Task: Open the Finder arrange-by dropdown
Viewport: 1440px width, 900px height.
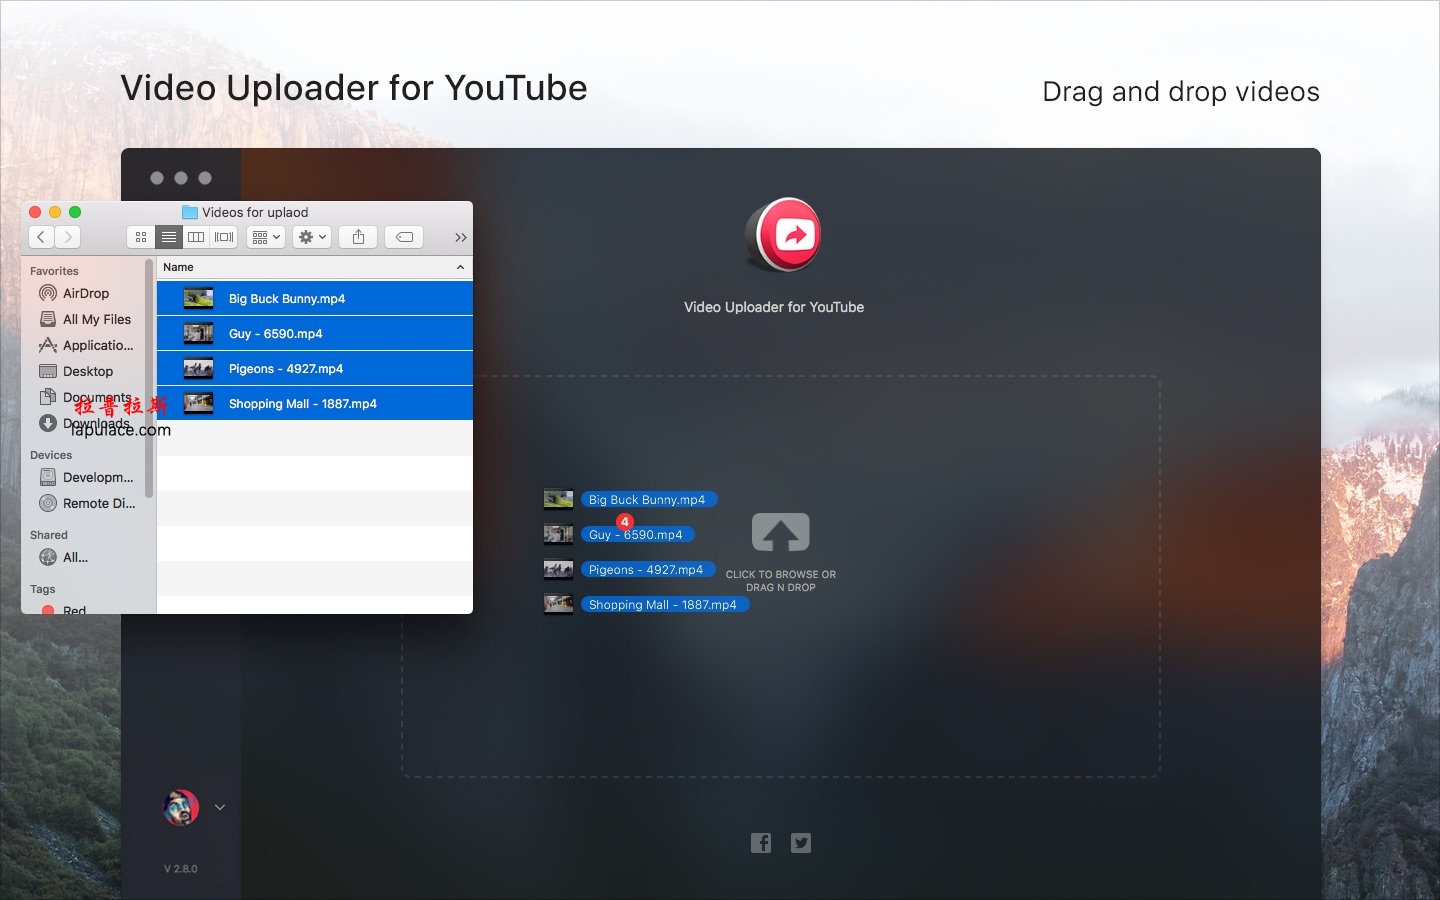Action: pyautogui.click(x=266, y=237)
